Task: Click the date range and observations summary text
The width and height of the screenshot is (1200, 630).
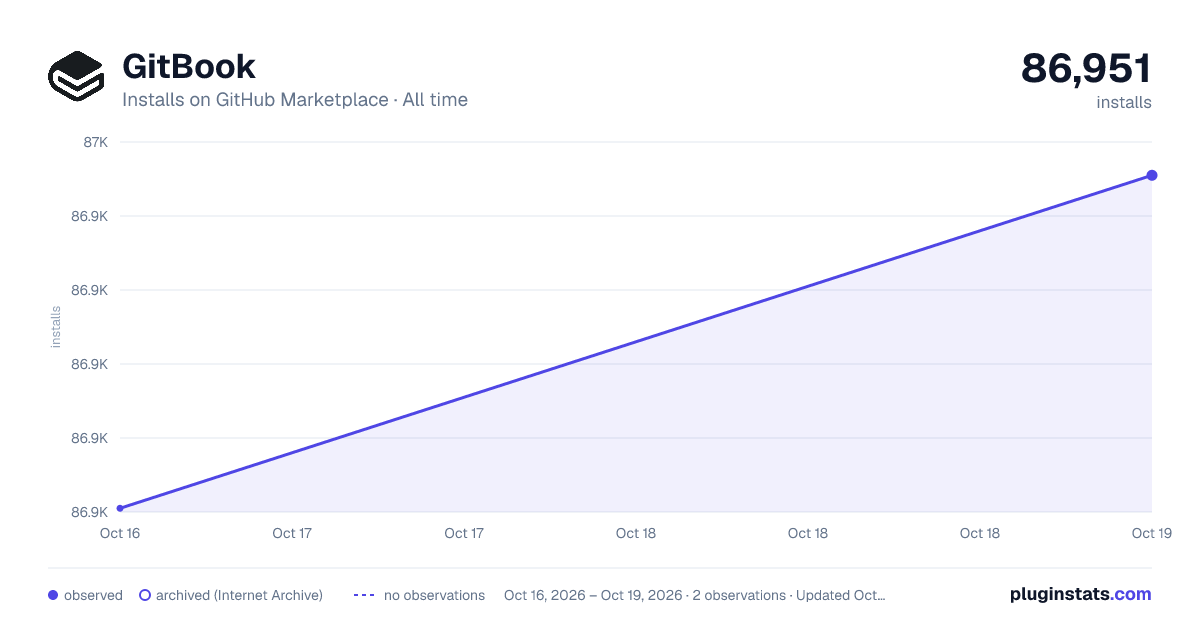Action: [x=695, y=595]
